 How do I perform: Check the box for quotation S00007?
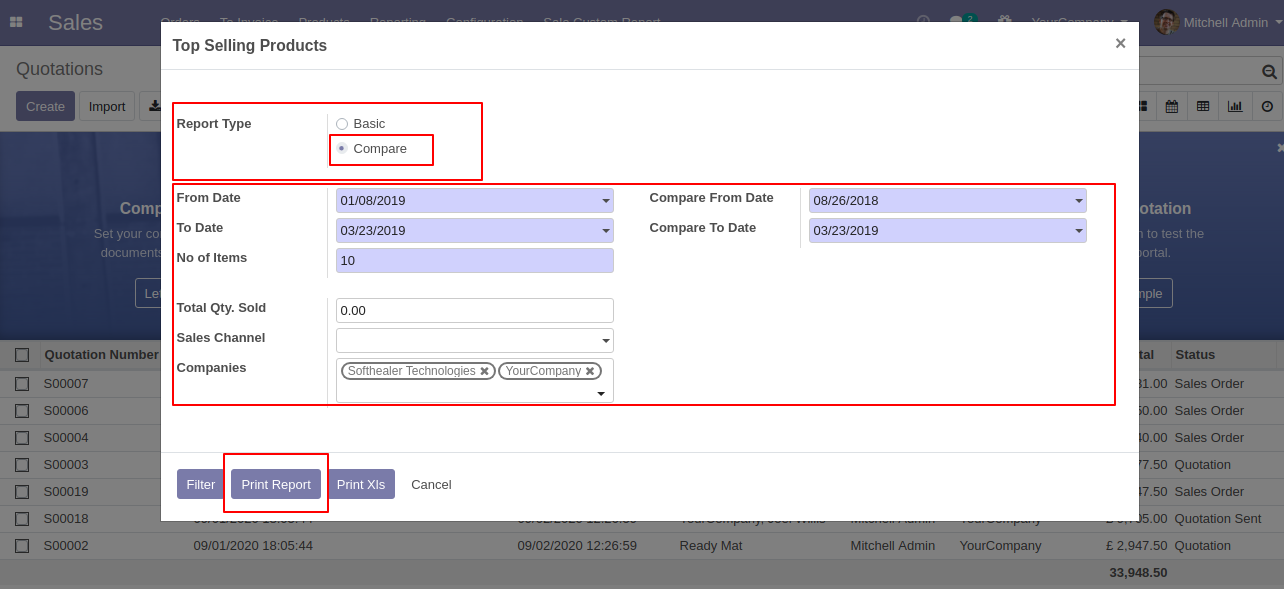22,384
